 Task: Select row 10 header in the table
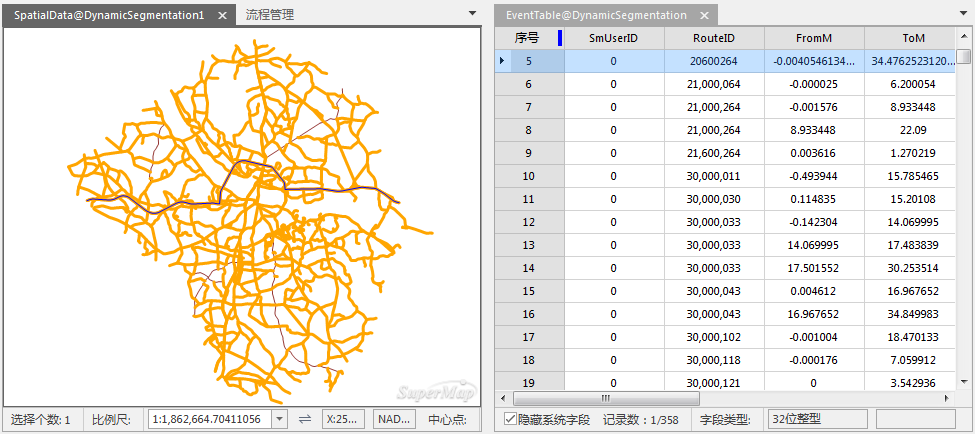pyautogui.click(x=529, y=176)
